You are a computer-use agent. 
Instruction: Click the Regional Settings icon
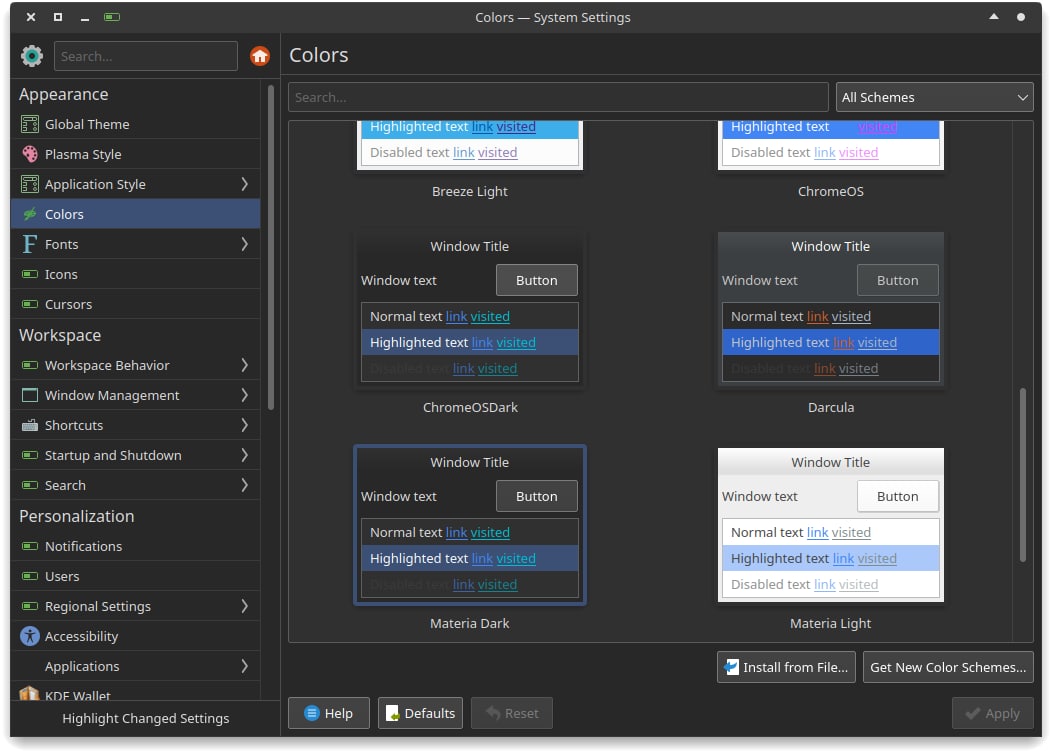pos(30,606)
